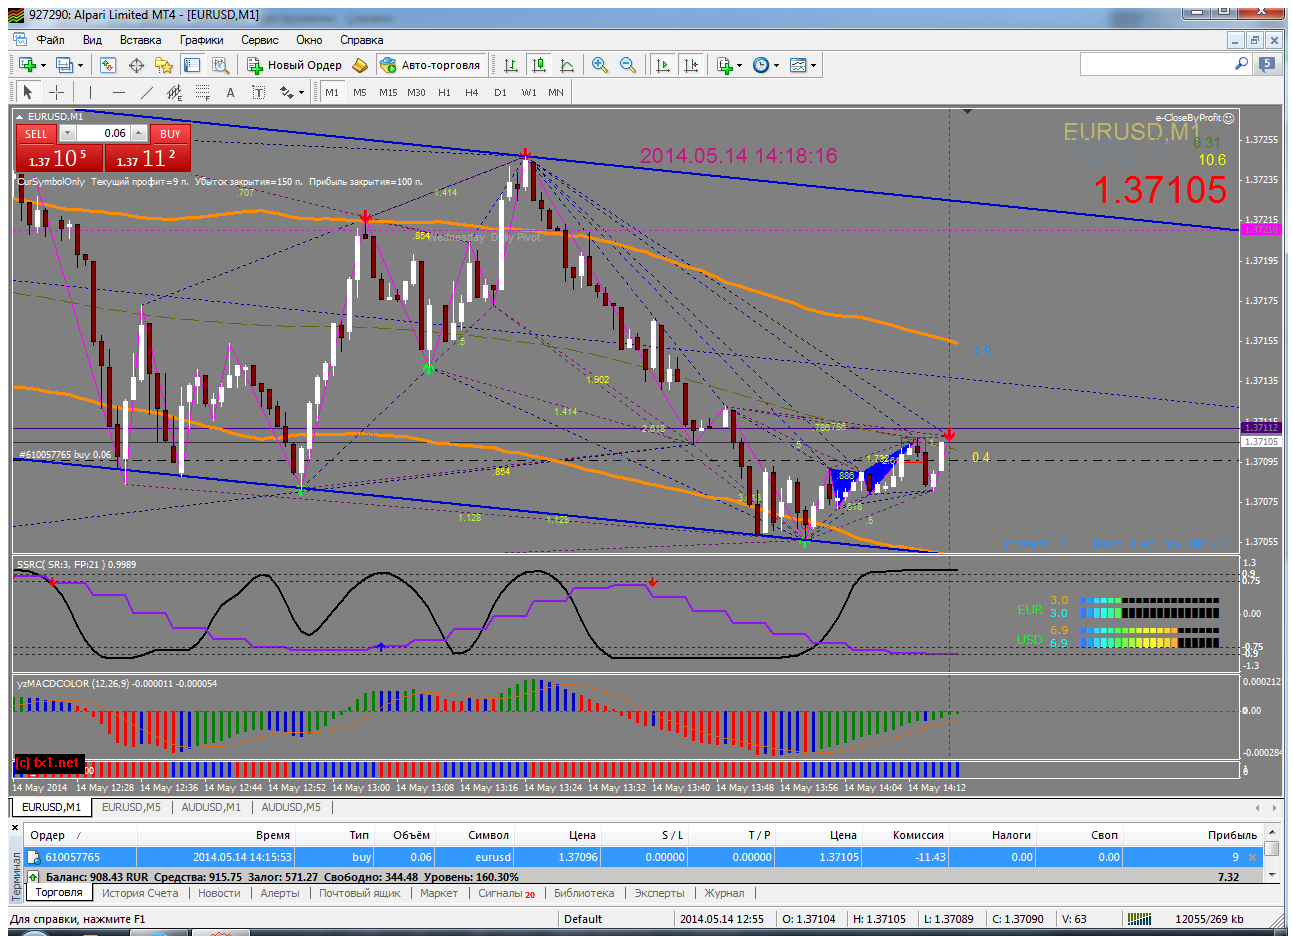Open the Strategy Tester magnifier icon
Image resolution: width=1292 pixels, height=936 pixels.
[220, 65]
